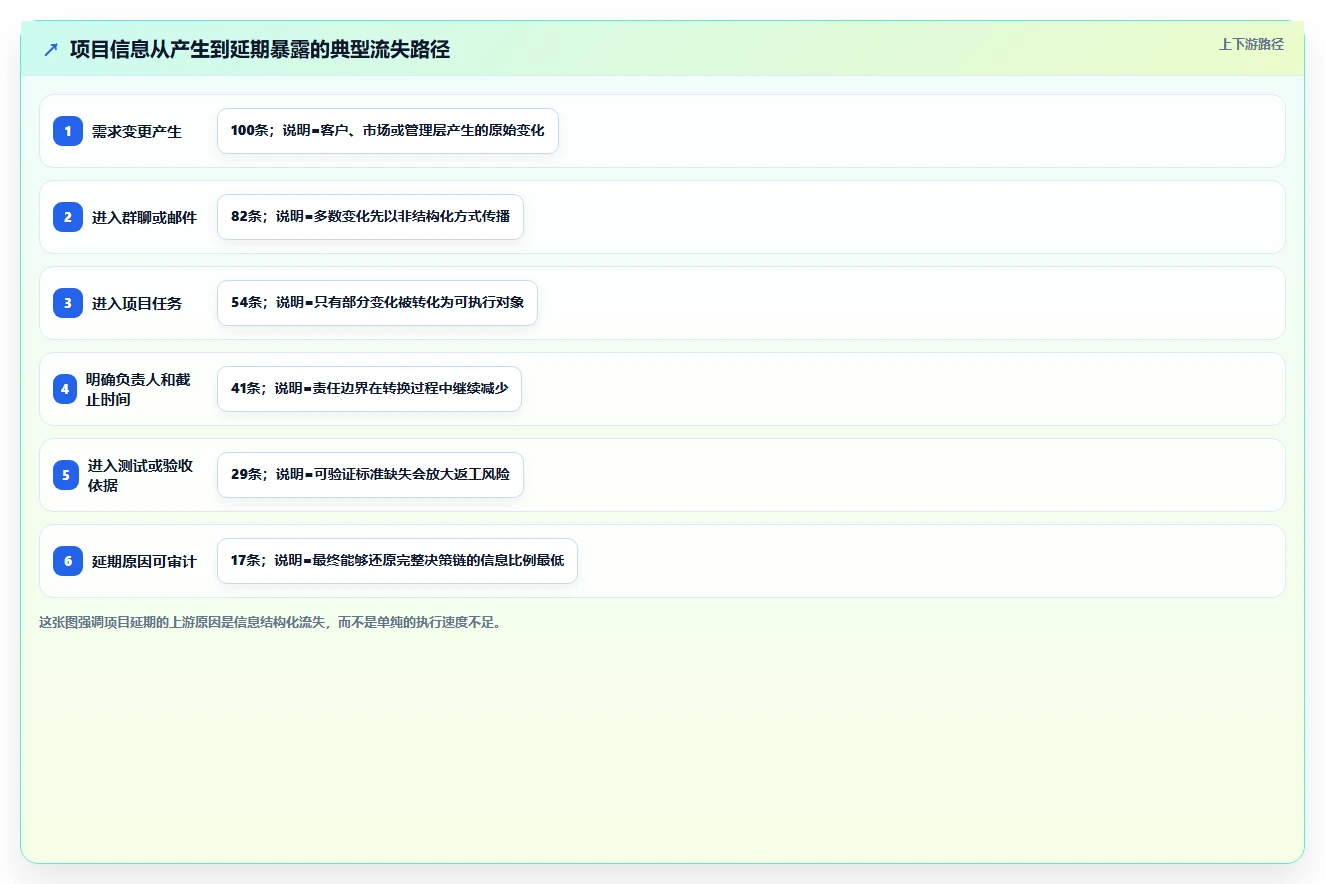Click step number badge 6
This screenshot has width=1325, height=884.
pyautogui.click(x=68, y=561)
